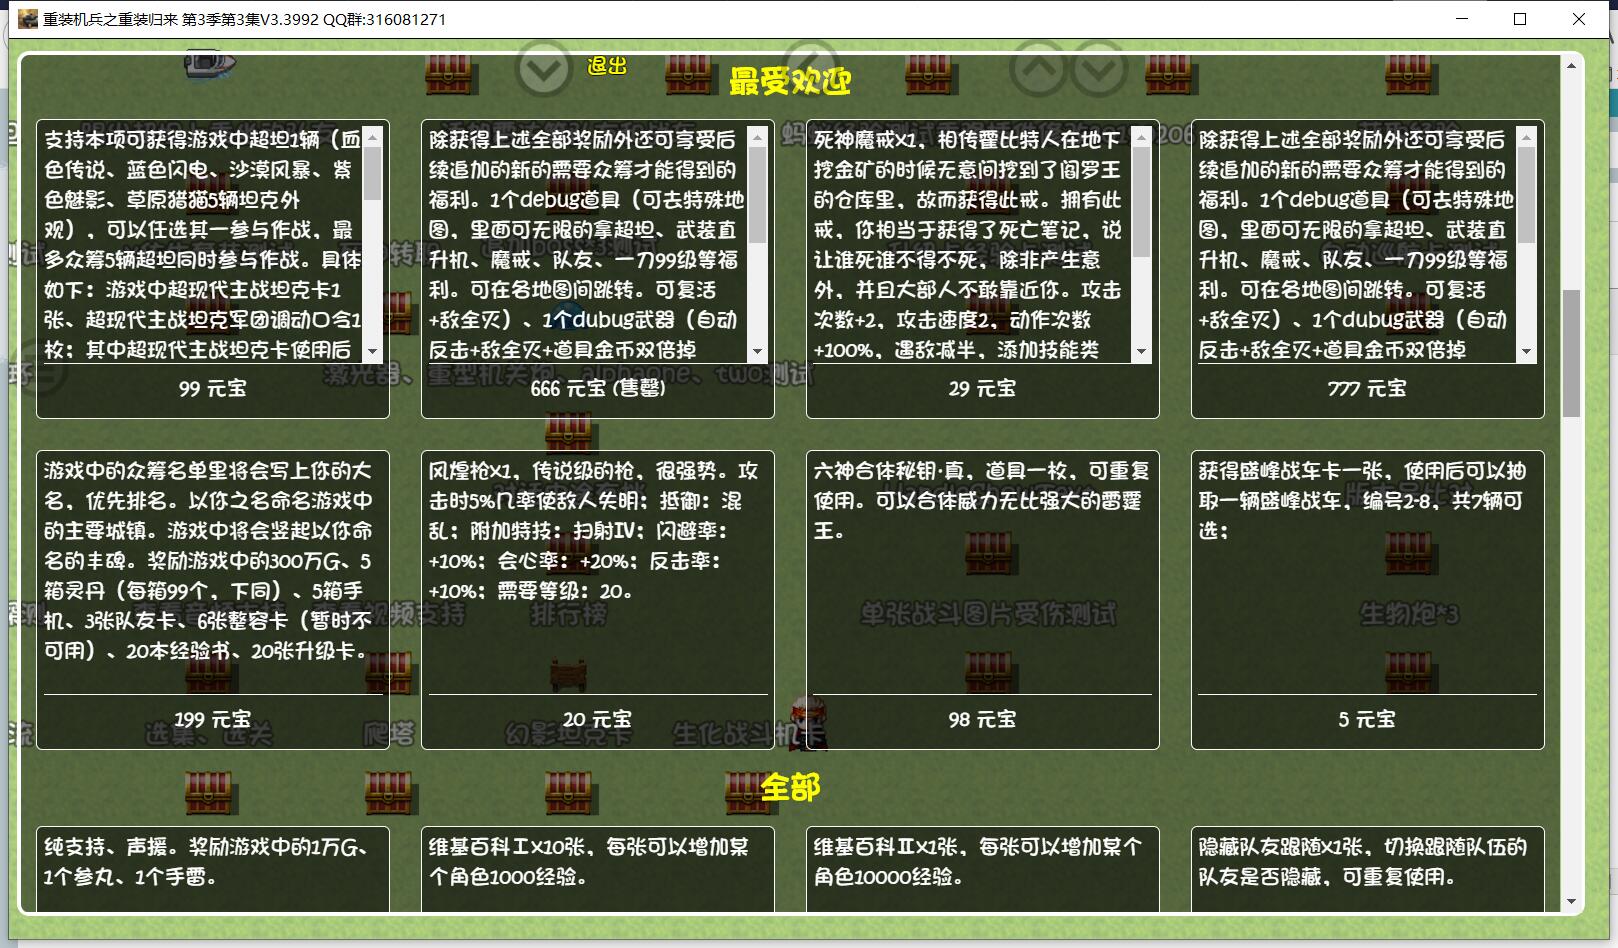Image resolution: width=1618 pixels, height=948 pixels.
Task: Click the 六神合体秘钥·真 description text
Action: (982, 501)
